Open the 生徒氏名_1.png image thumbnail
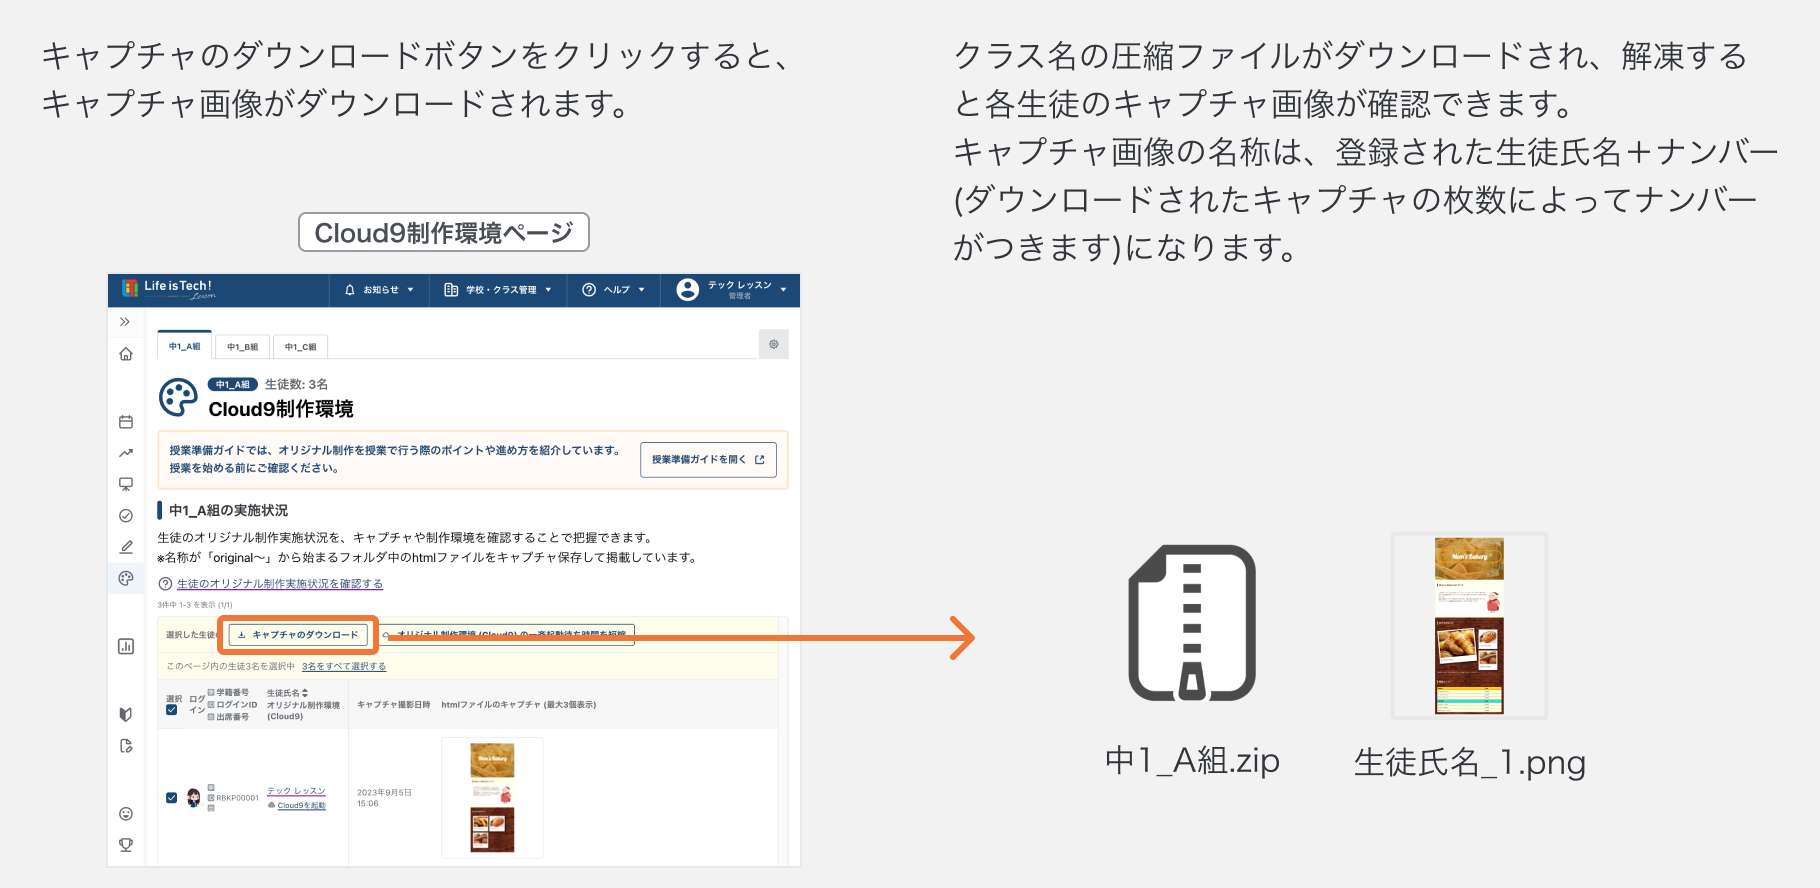 tap(1469, 626)
